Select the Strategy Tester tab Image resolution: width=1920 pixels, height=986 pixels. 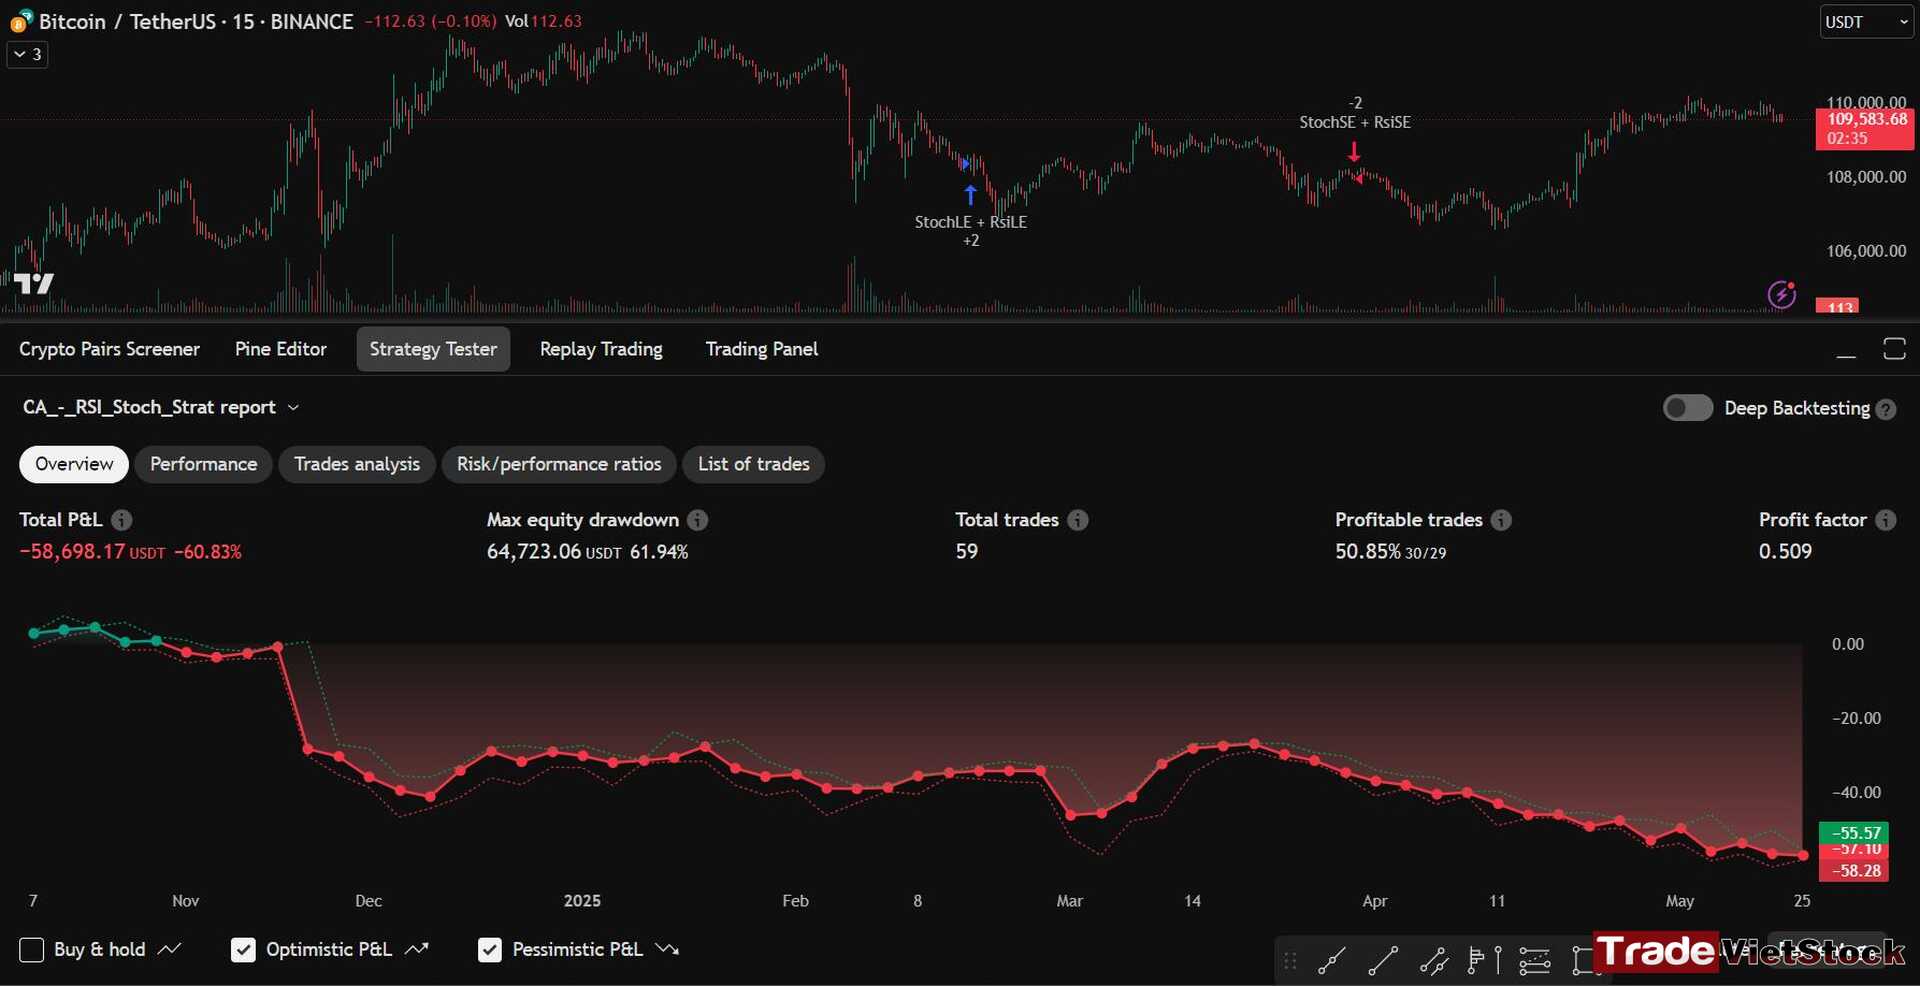(433, 349)
